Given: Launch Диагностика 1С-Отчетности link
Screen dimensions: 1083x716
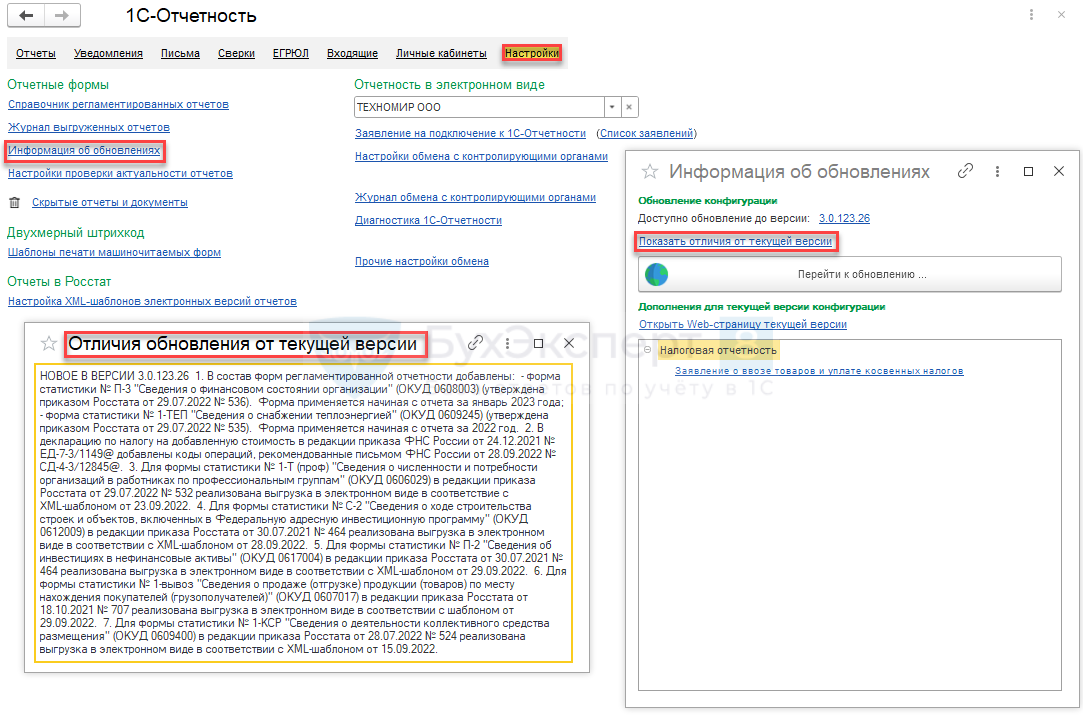Looking at the screenshot, I should click(428, 220).
